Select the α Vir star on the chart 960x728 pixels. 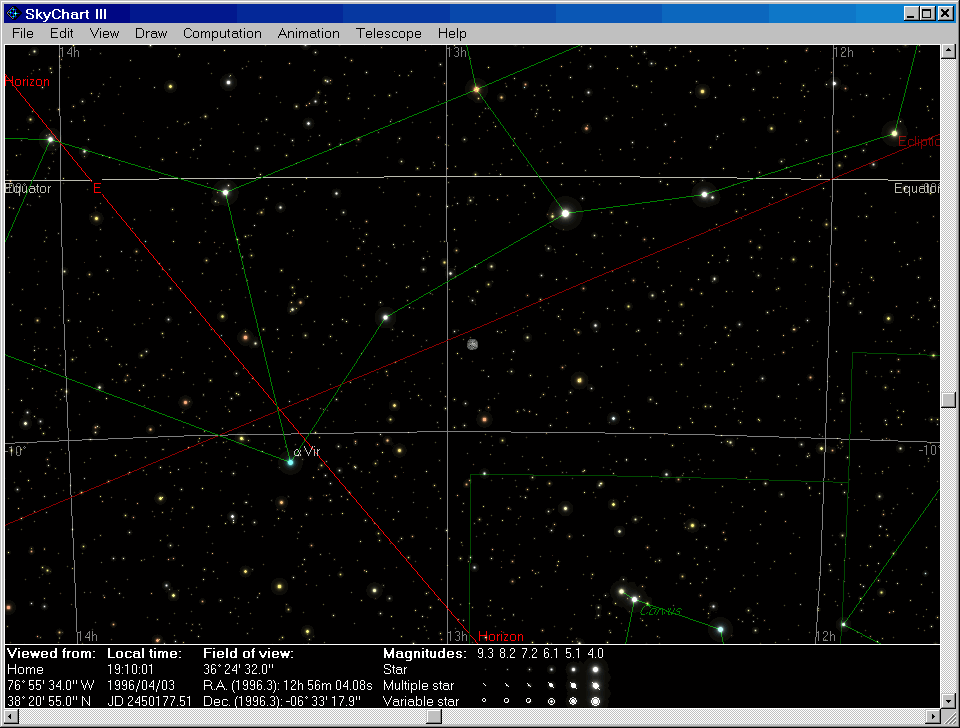click(x=291, y=462)
